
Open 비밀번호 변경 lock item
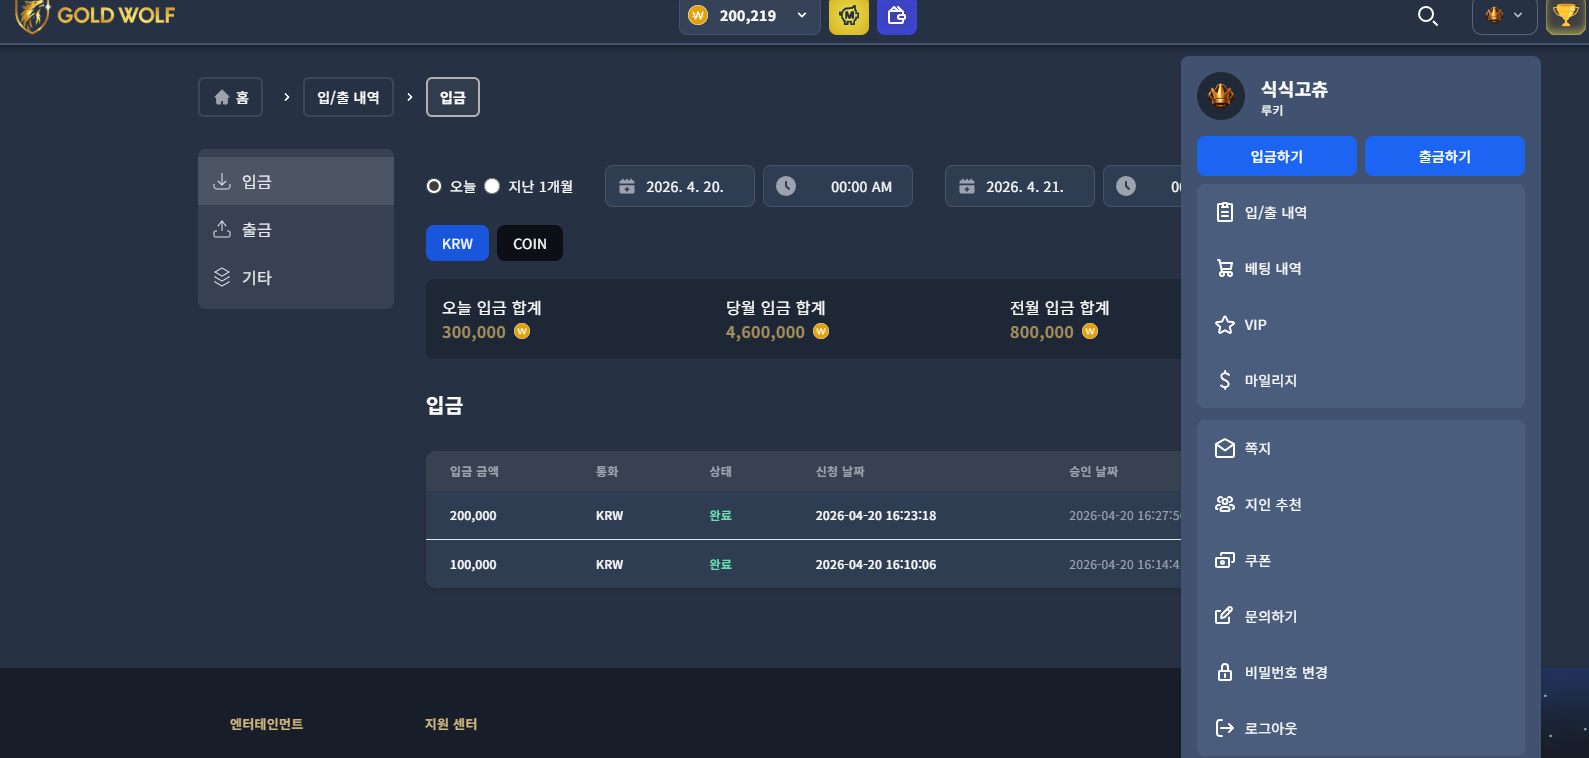pyautogui.click(x=1360, y=672)
